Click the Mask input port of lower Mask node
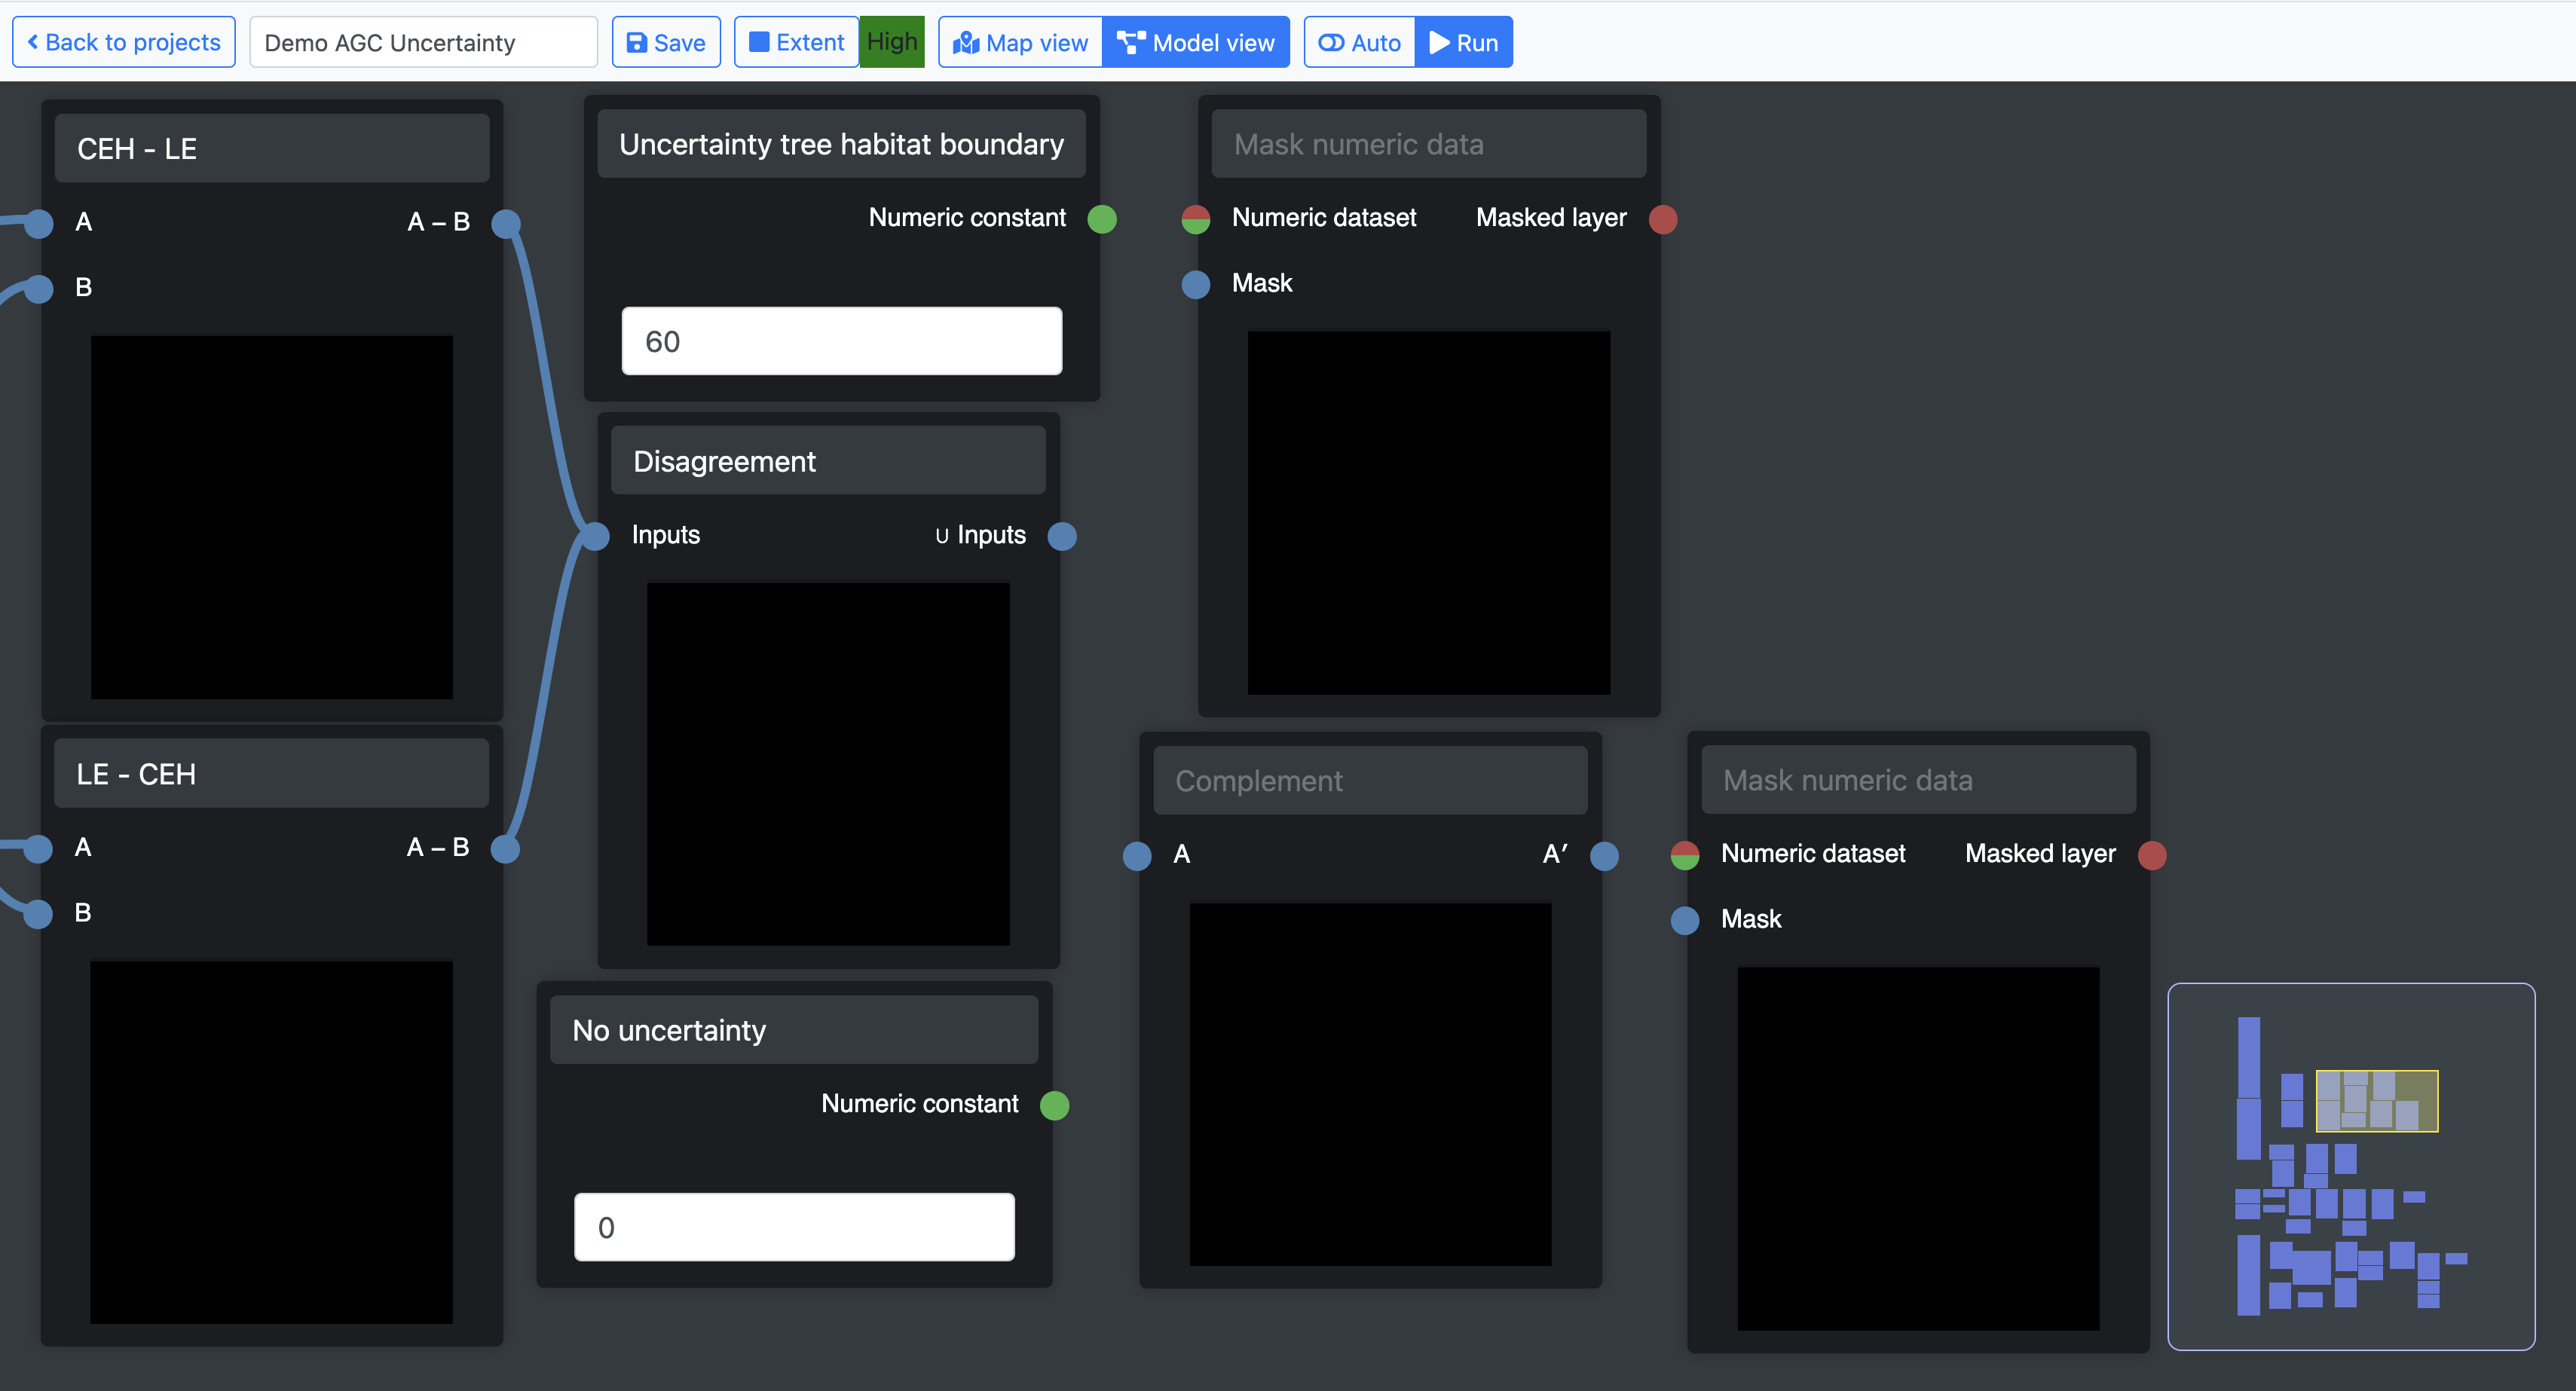Screen dimensions: 2576x1391 point(1684,920)
